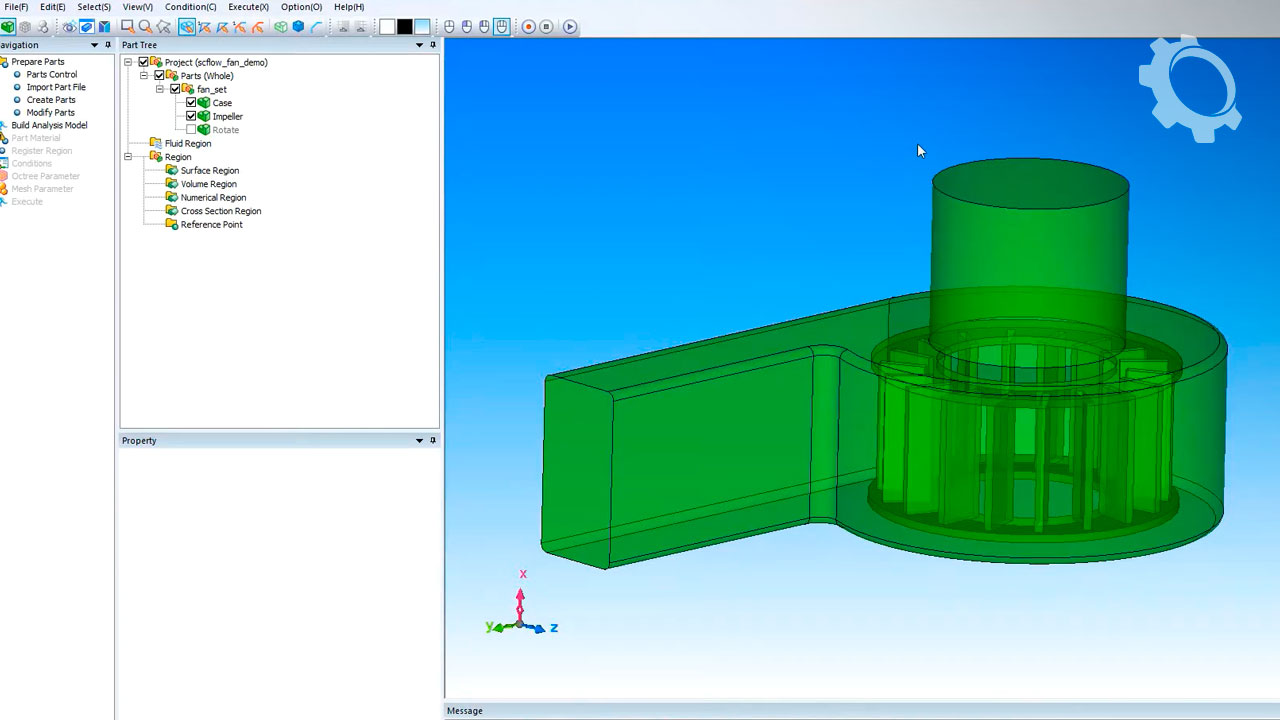This screenshot has width=1280, height=720.
Task: Uncheck the Impeller part checkbox
Action: (191, 116)
